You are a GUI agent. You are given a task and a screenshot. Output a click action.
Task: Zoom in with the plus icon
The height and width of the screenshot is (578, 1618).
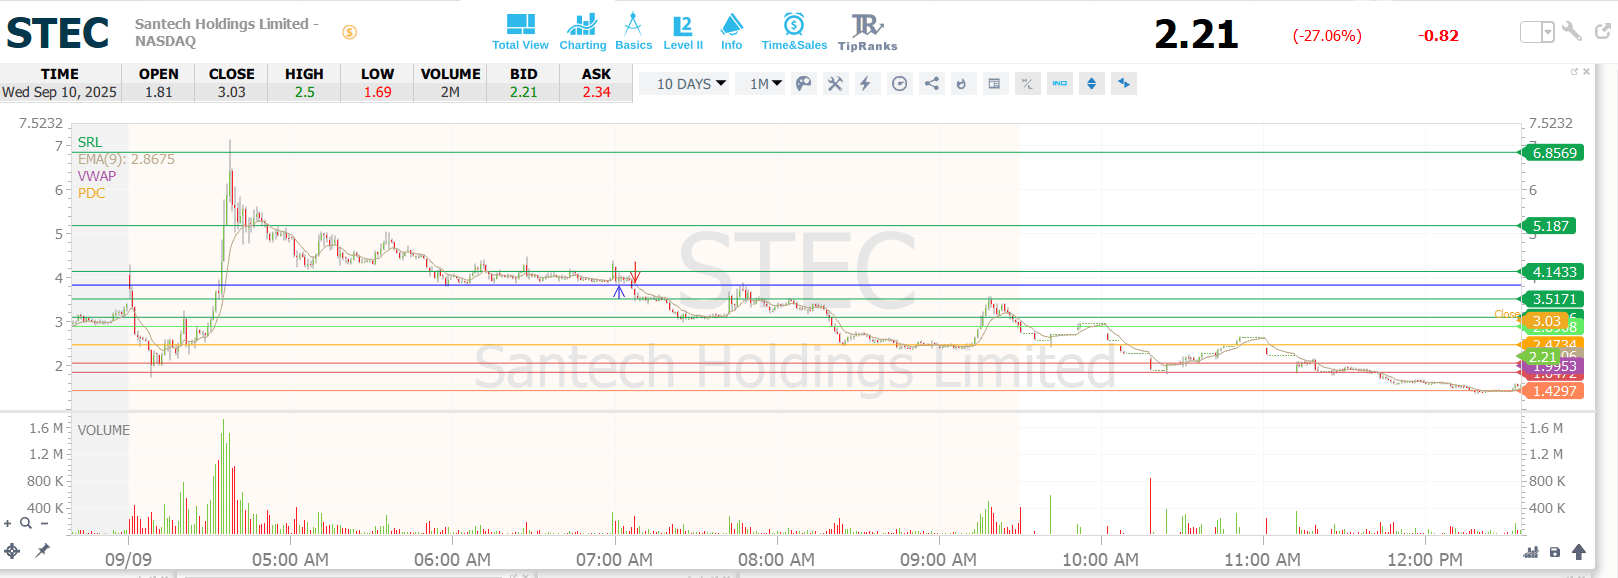(x=8, y=523)
